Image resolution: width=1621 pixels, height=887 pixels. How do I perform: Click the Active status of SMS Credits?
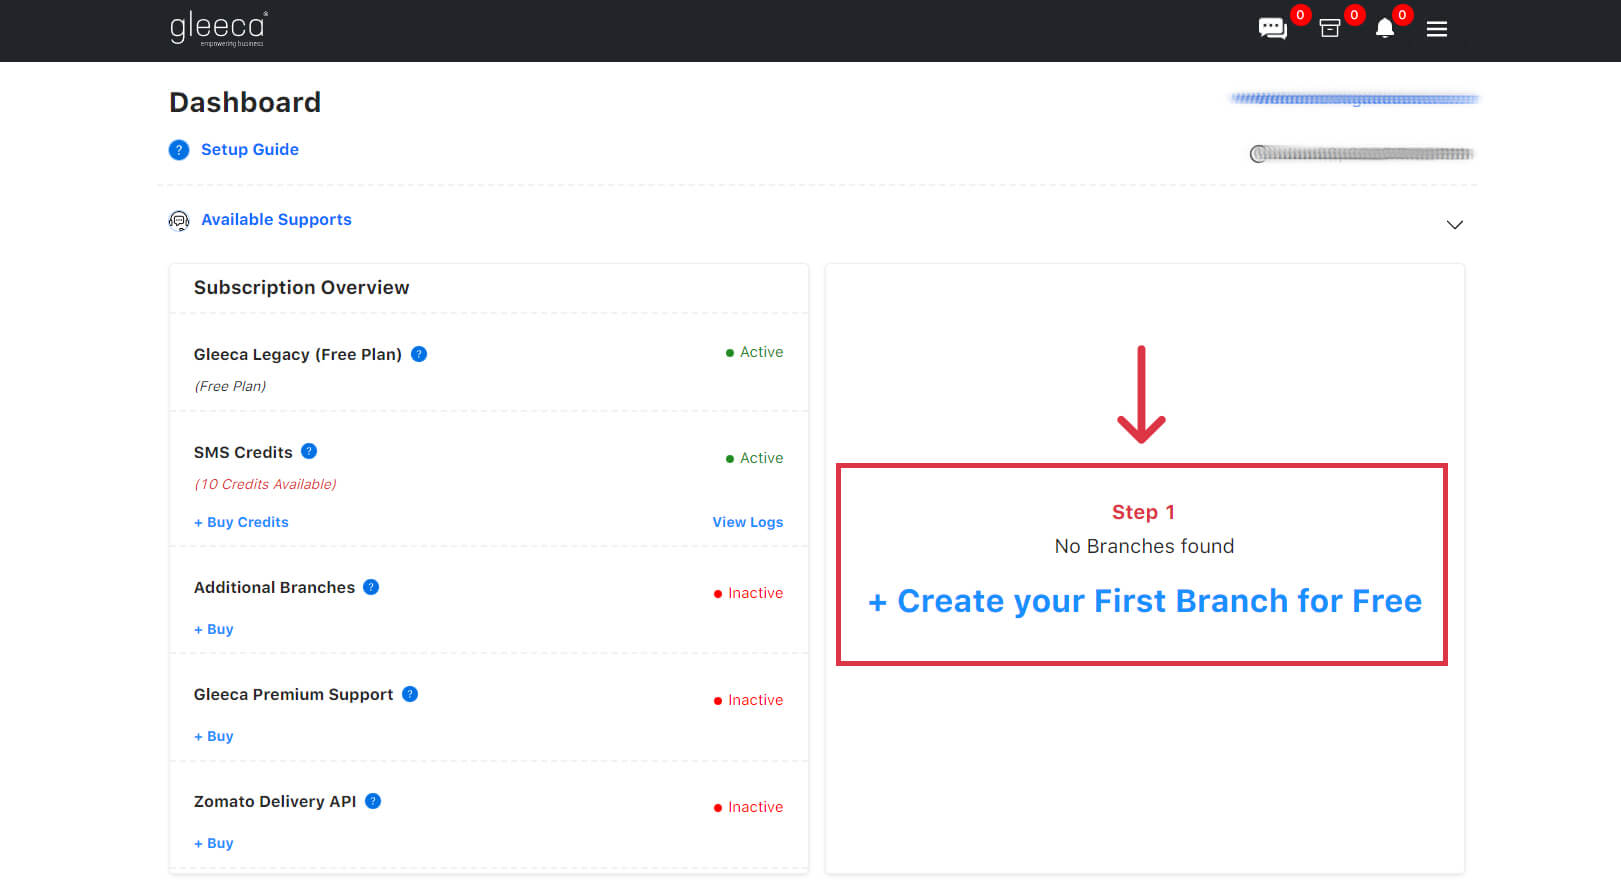(755, 458)
